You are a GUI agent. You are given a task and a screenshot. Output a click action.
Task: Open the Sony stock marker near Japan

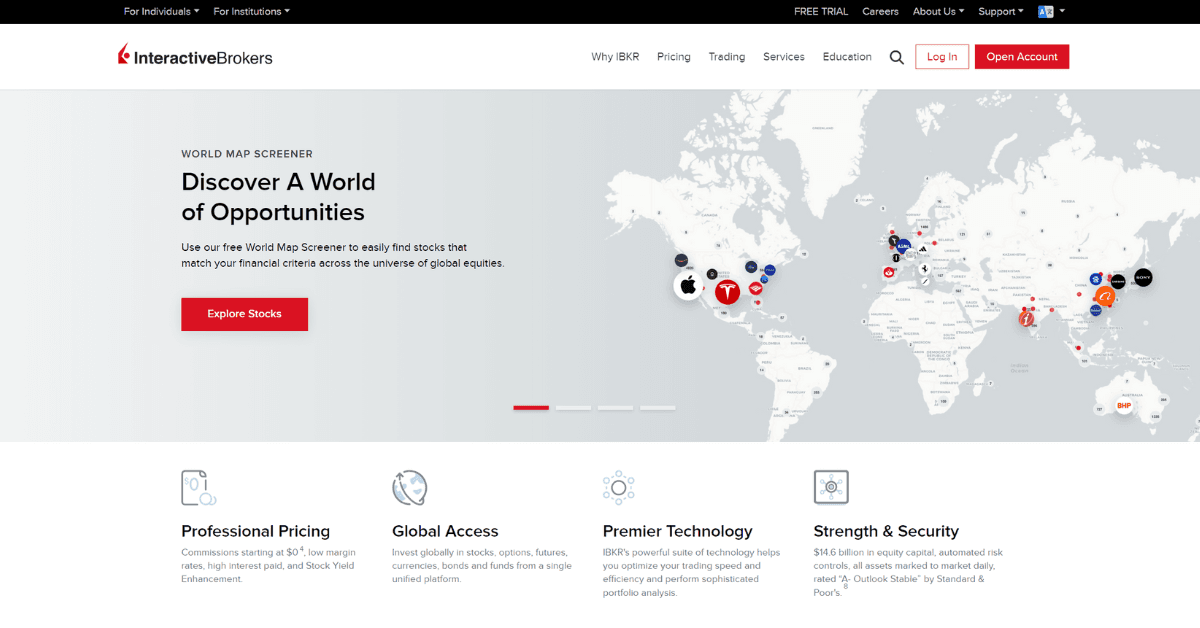(1143, 278)
